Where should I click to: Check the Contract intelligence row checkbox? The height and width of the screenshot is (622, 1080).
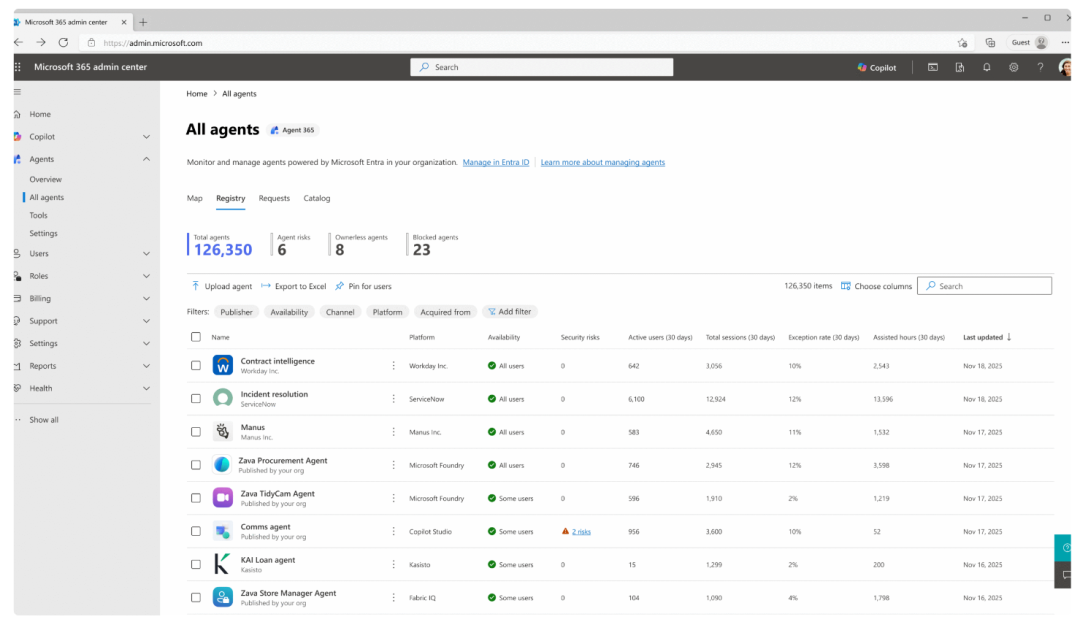[196, 366]
